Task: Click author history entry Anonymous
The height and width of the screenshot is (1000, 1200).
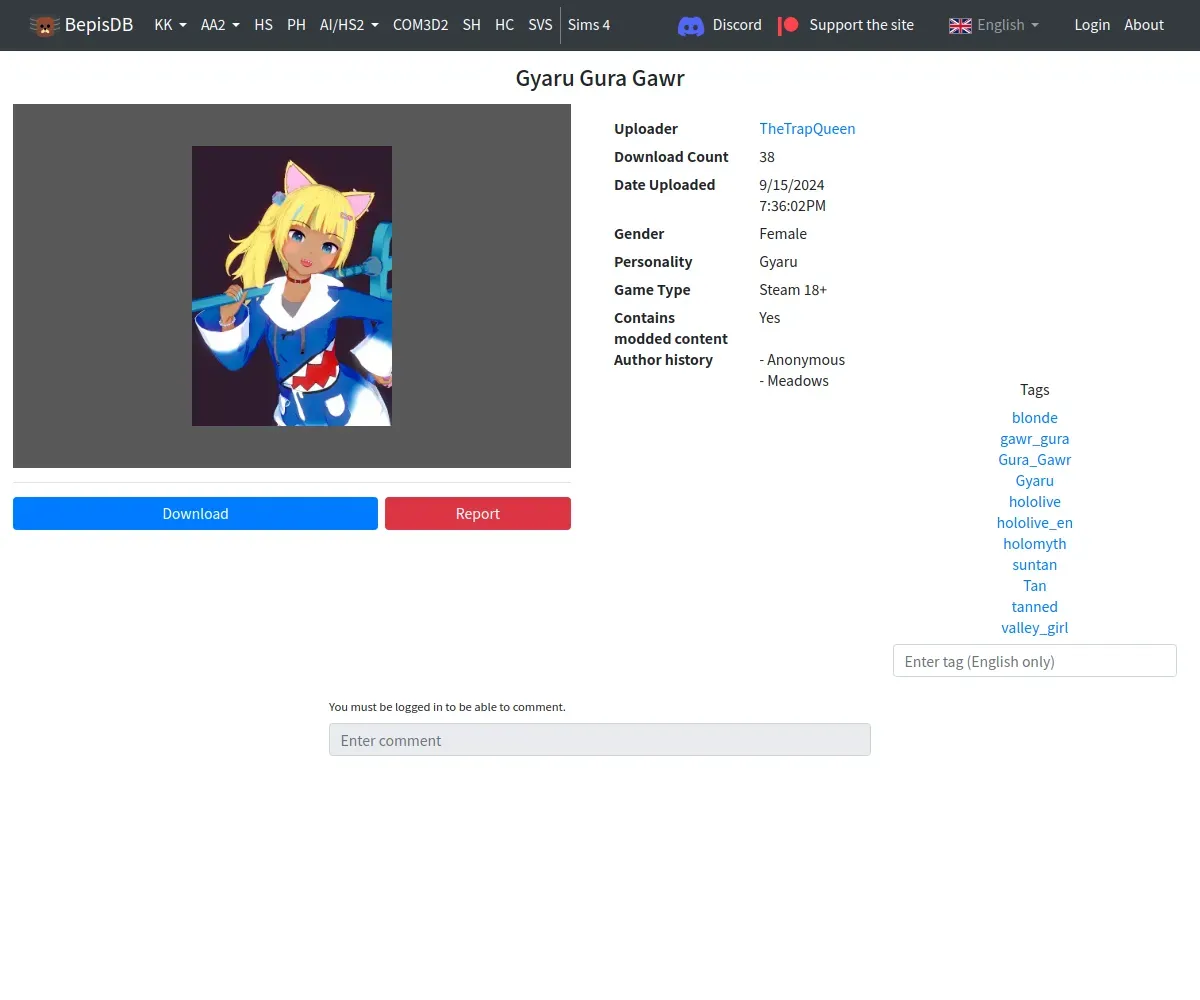Action: (x=802, y=359)
